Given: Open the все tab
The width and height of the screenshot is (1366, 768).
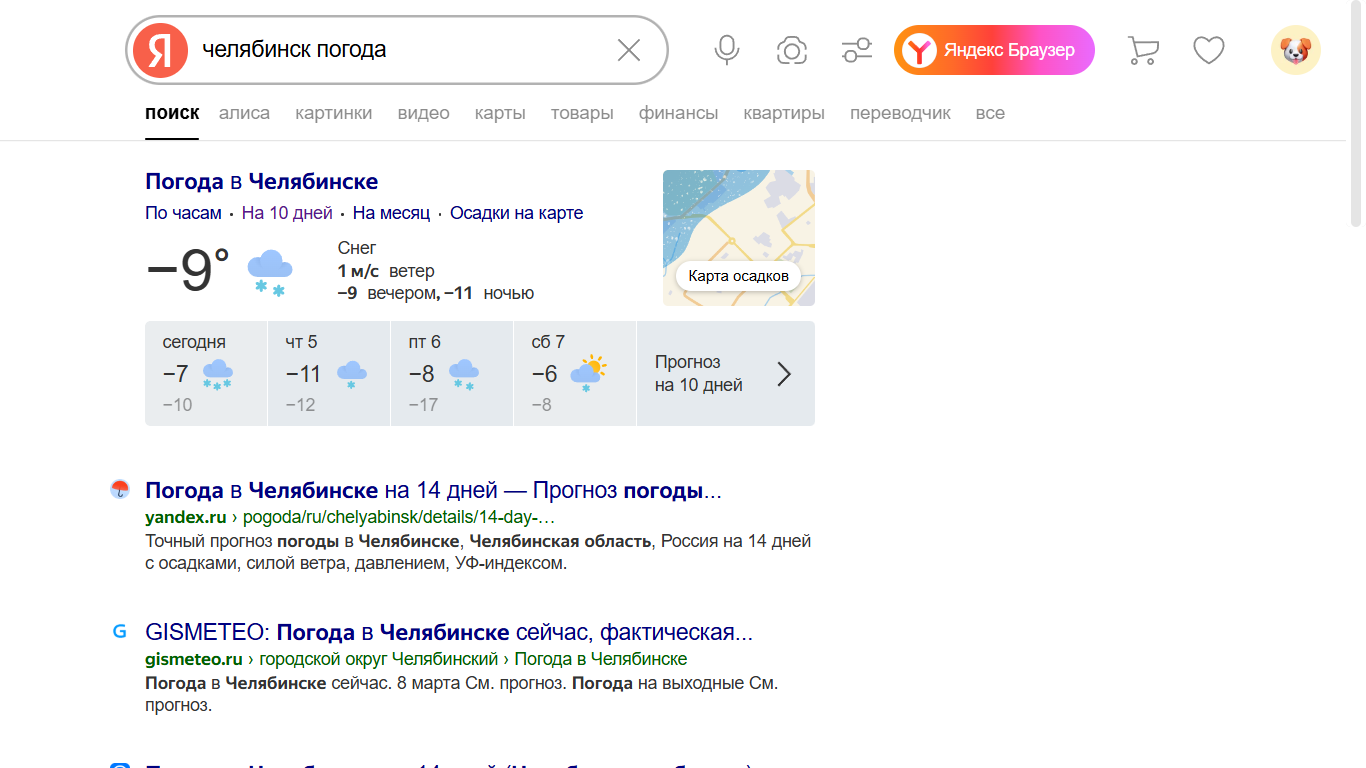Looking at the screenshot, I should [x=990, y=113].
